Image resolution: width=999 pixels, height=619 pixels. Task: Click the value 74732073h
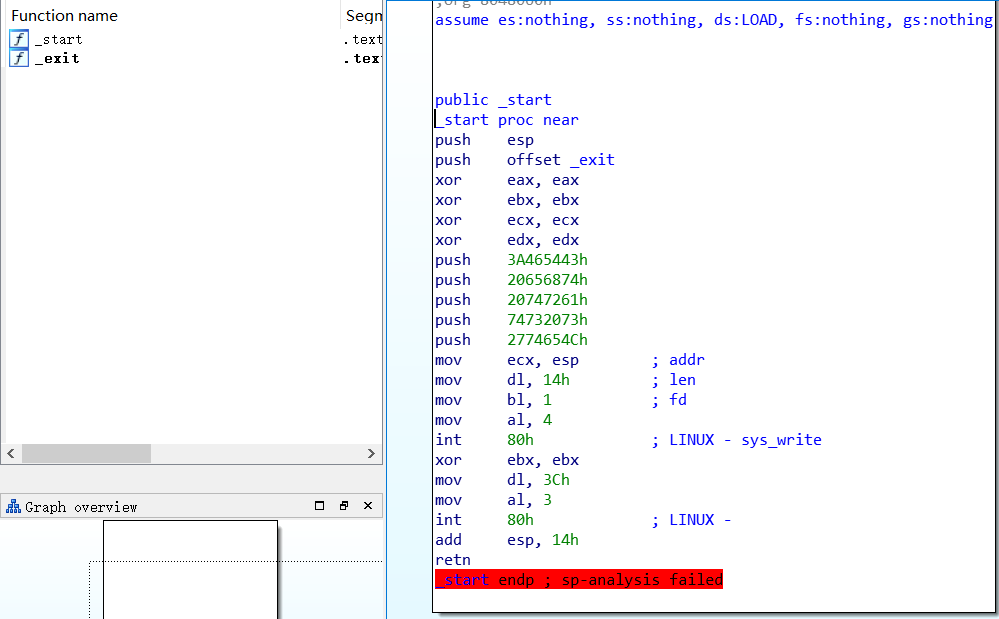point(547,320)
